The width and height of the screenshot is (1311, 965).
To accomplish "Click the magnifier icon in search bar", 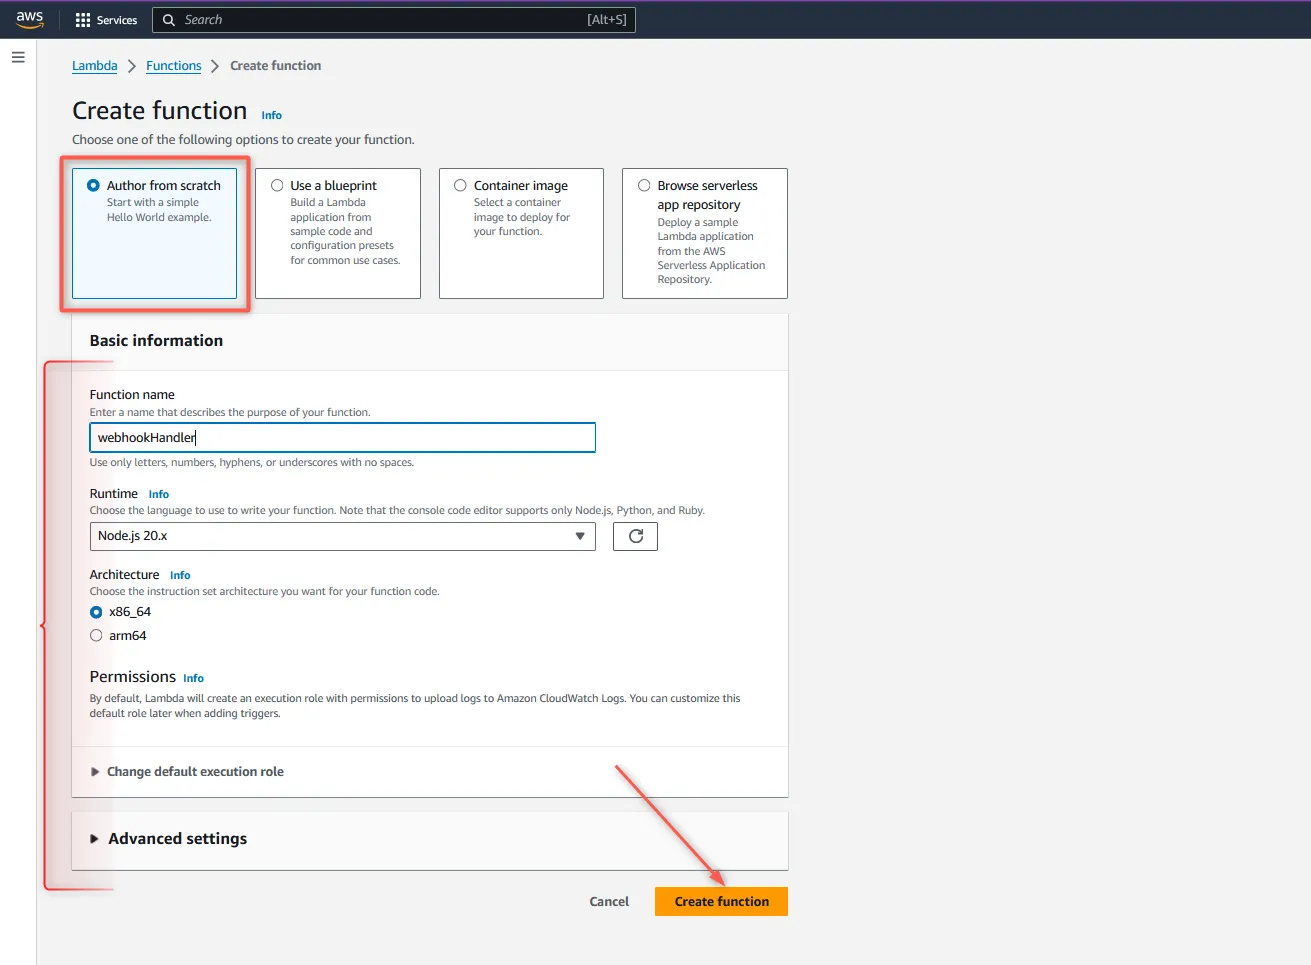I will [169, 20].
